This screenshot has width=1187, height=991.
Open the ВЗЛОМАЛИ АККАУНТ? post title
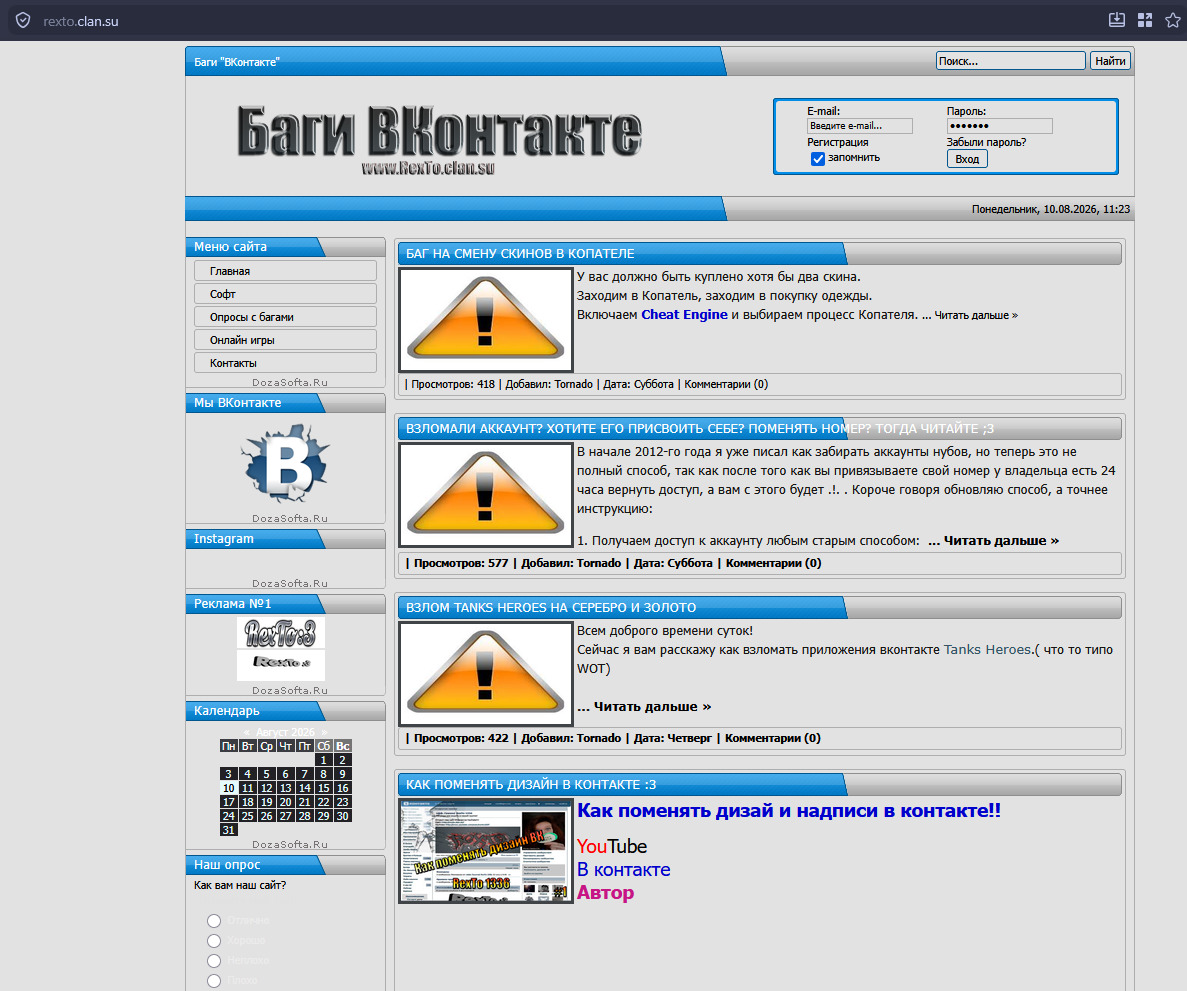(699, 428)
